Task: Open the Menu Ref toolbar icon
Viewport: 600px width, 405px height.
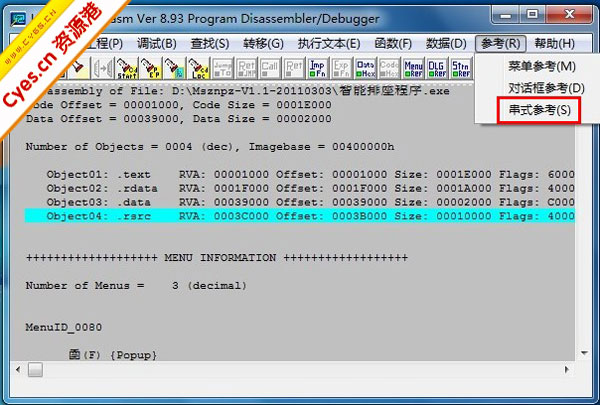Action: [413, 67]
